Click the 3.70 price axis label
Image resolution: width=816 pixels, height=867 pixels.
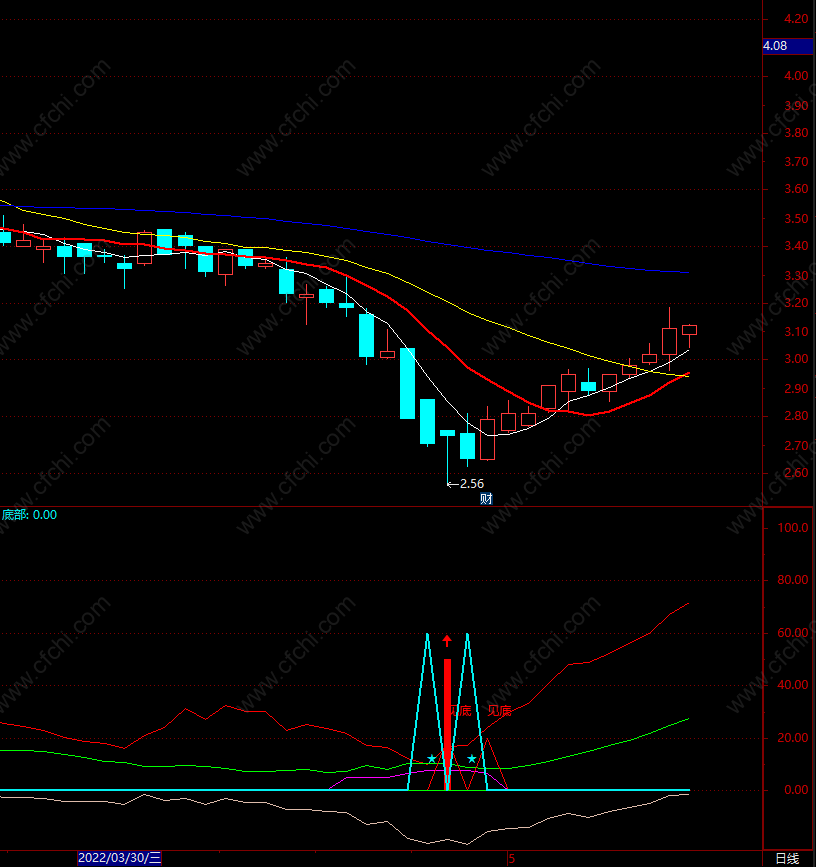tap(796, 162)
